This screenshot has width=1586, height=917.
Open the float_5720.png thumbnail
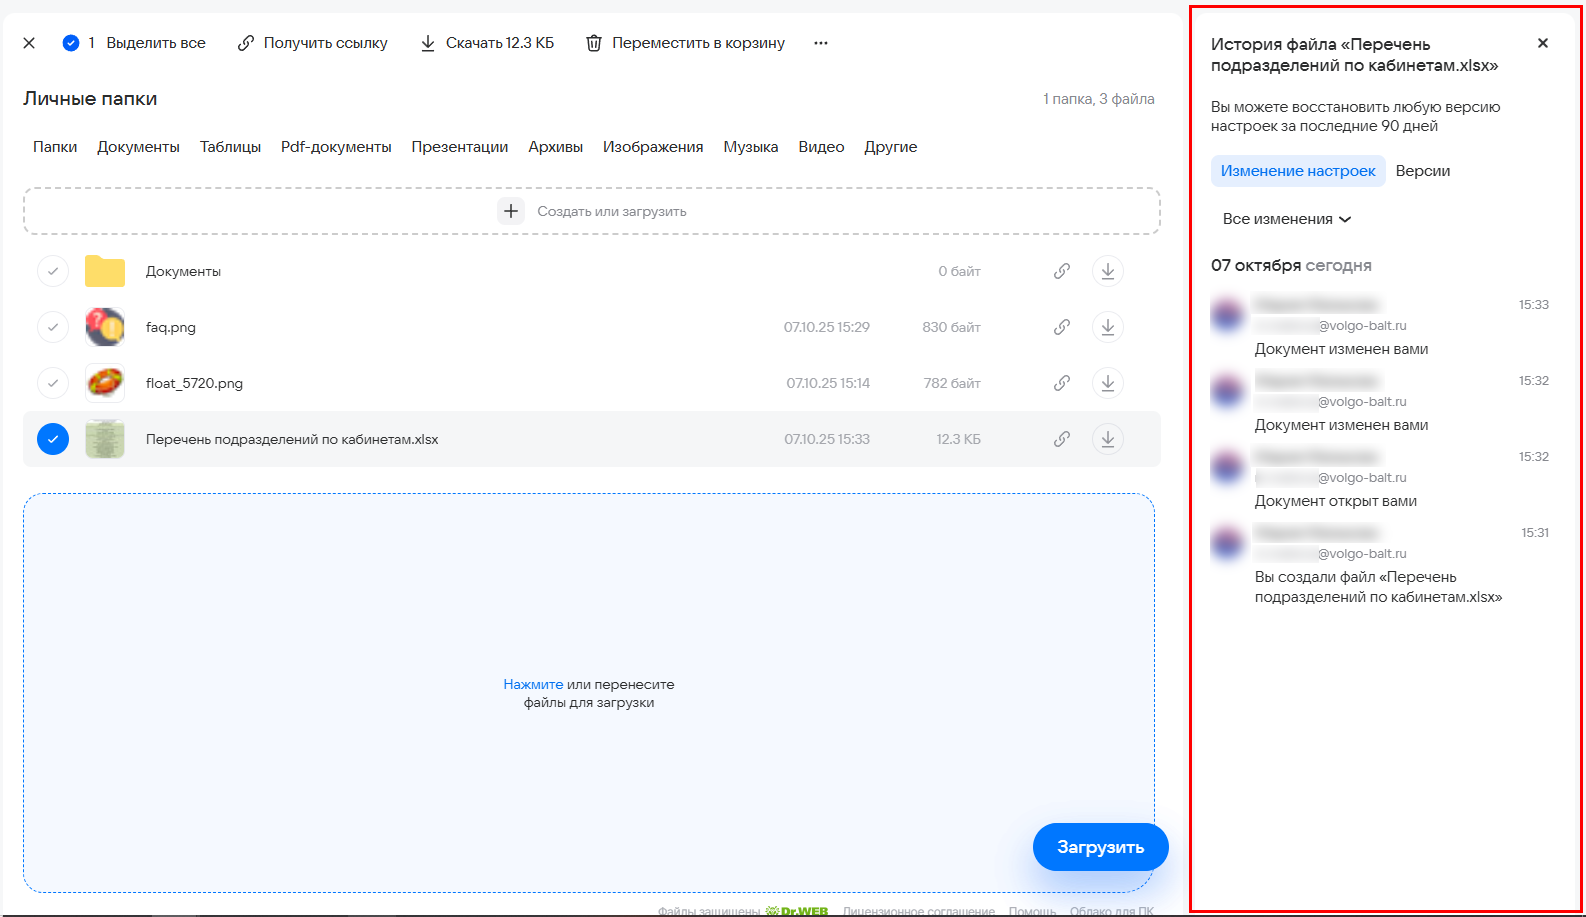point(105,383)
